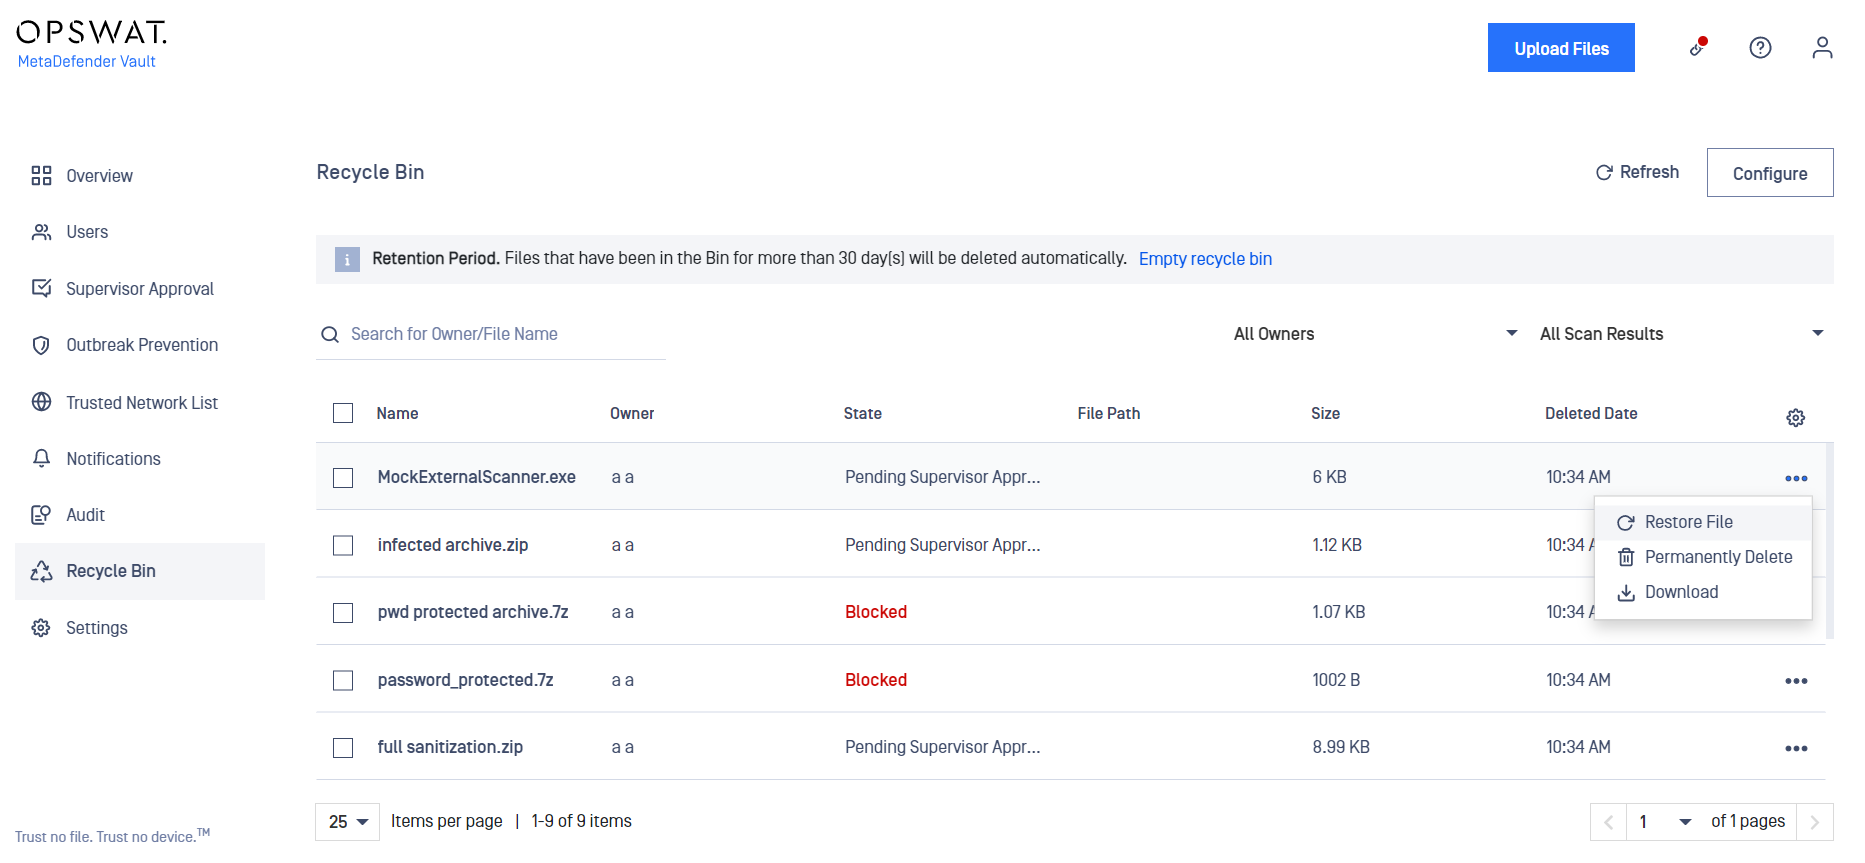The height and width of the screenshot is (863, 1865).
Task: Click the Overview grid icon in sidebar
Action: [41, 176]
